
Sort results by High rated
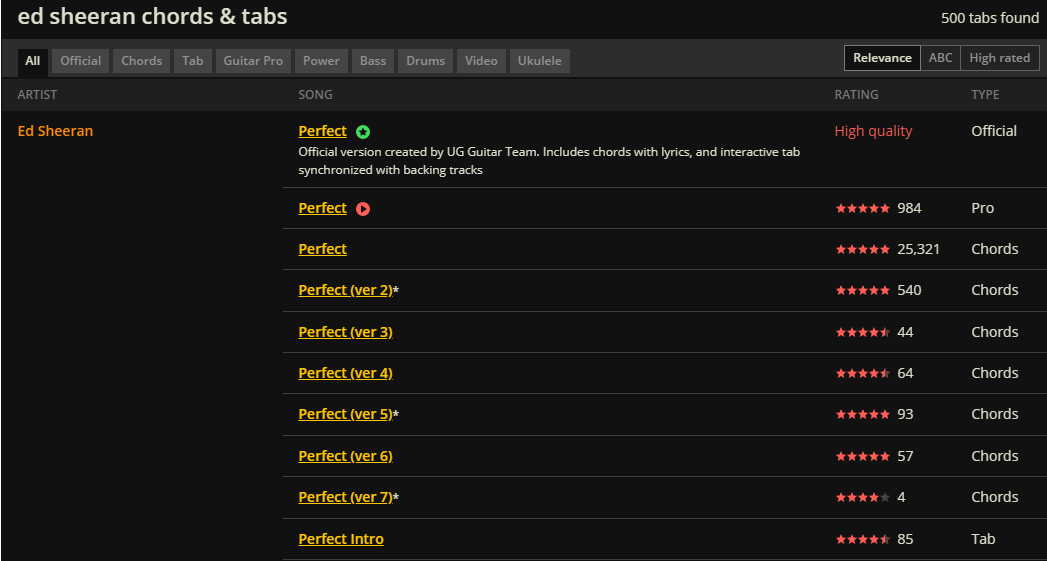tap(999, 58)
